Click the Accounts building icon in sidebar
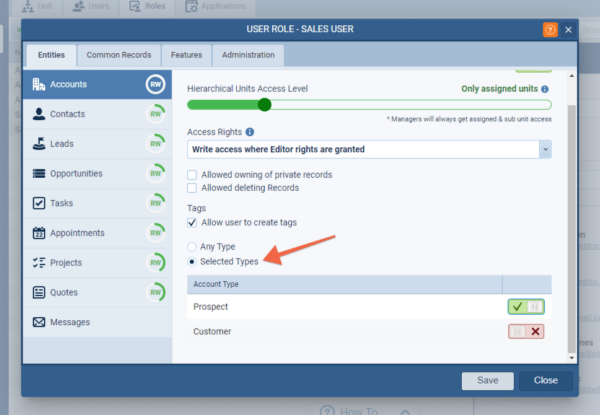The height and width of the screenshot is (415, 600). (39, 84)
